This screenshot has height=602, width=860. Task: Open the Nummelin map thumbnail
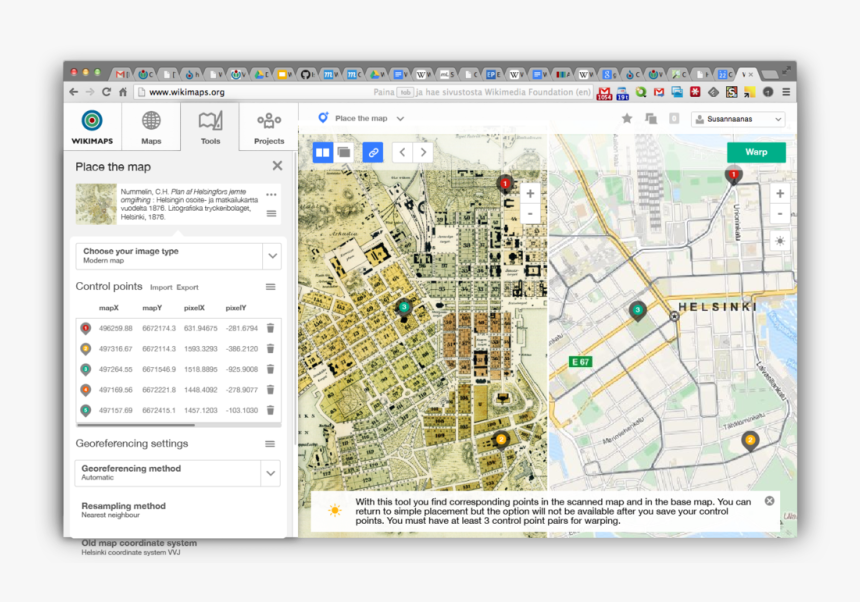(x=96, y=204)
